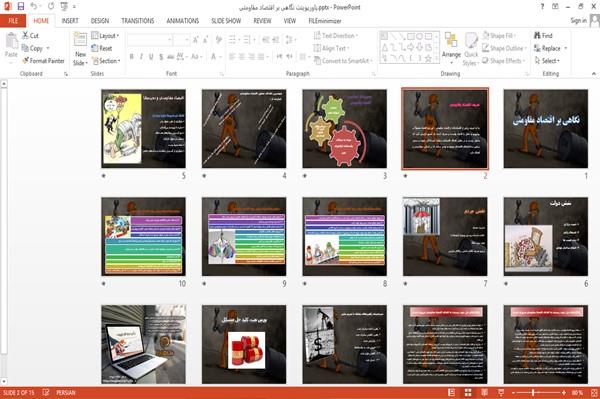
Task: Toggle Italic formatting
Action: pyautogui.click(x=141, y=57)
